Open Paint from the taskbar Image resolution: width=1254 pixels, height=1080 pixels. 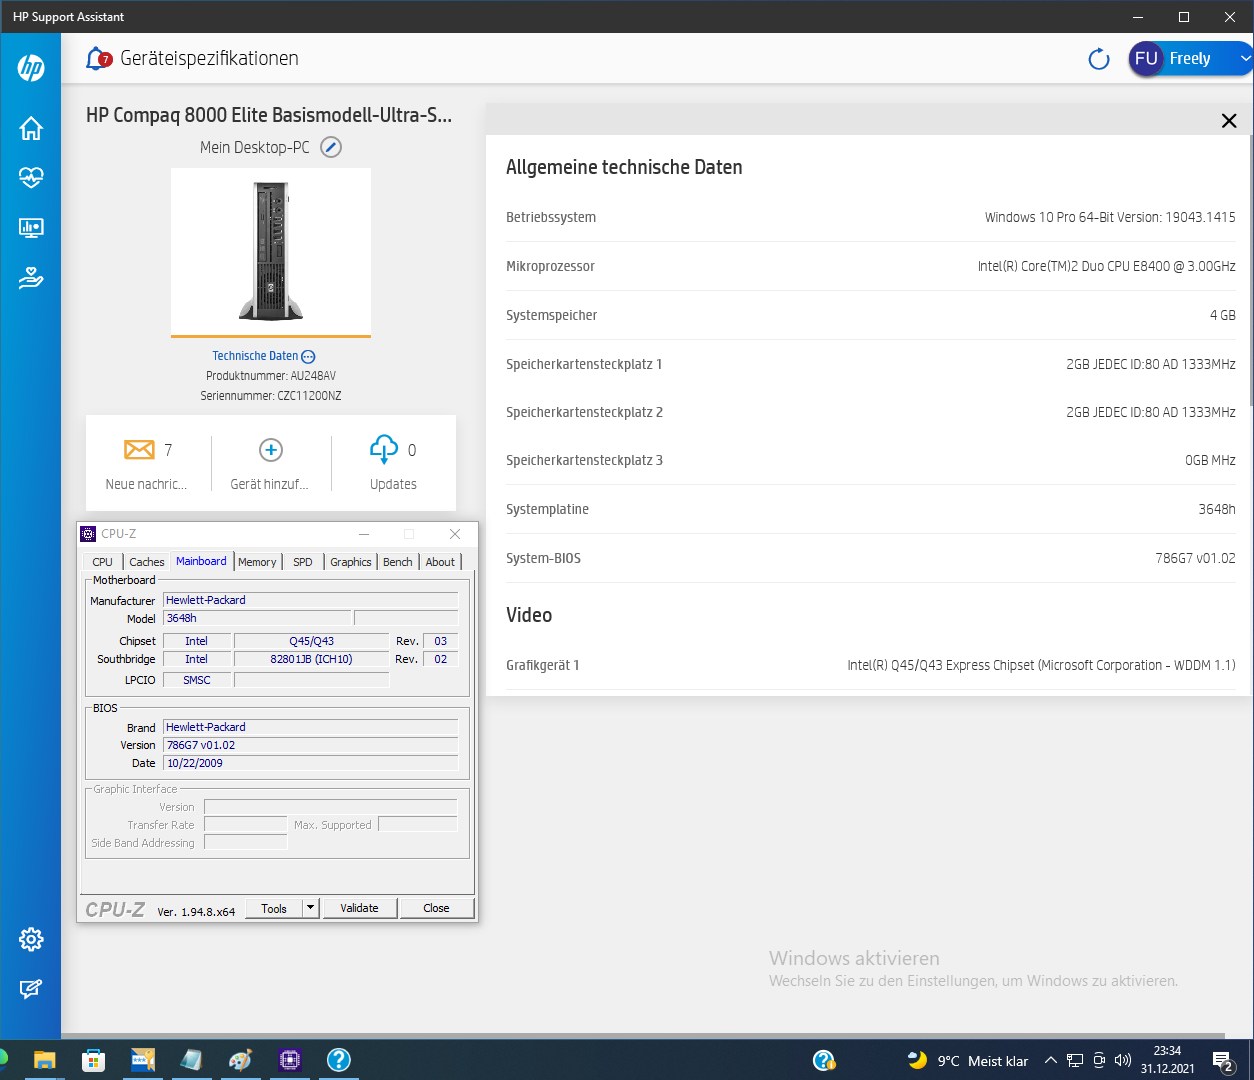[240, 1060]
